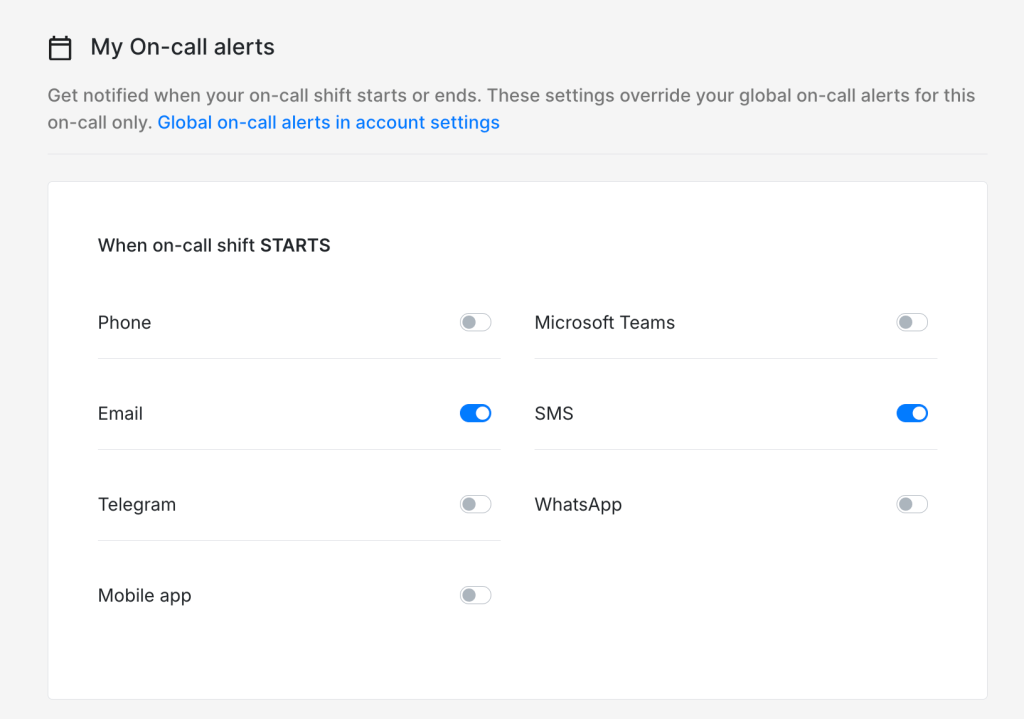Click the My On-call alerts heading

click(x=182, y=47)
